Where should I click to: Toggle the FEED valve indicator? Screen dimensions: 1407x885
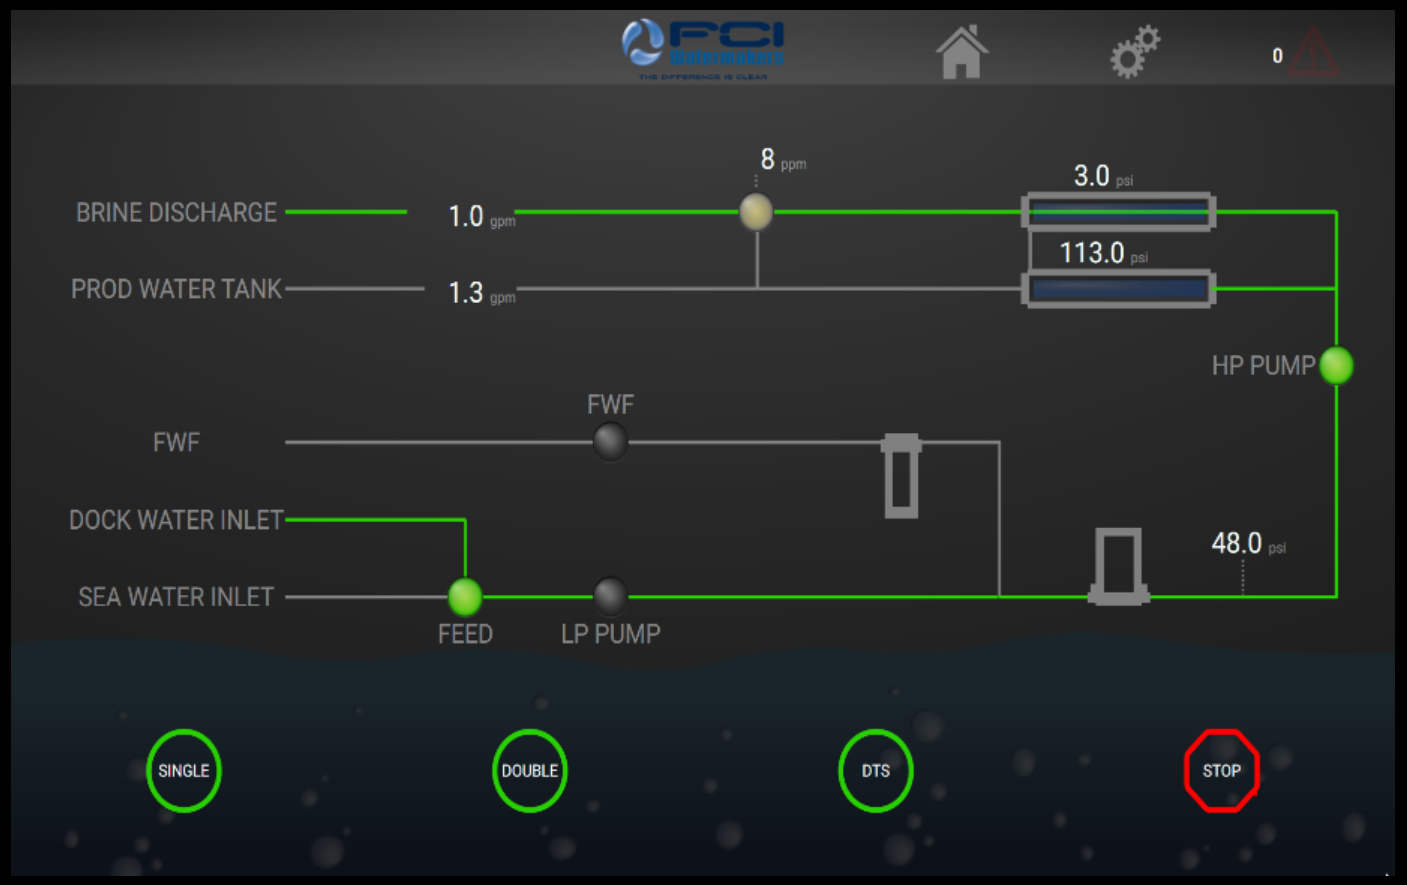tap(465, 597)
